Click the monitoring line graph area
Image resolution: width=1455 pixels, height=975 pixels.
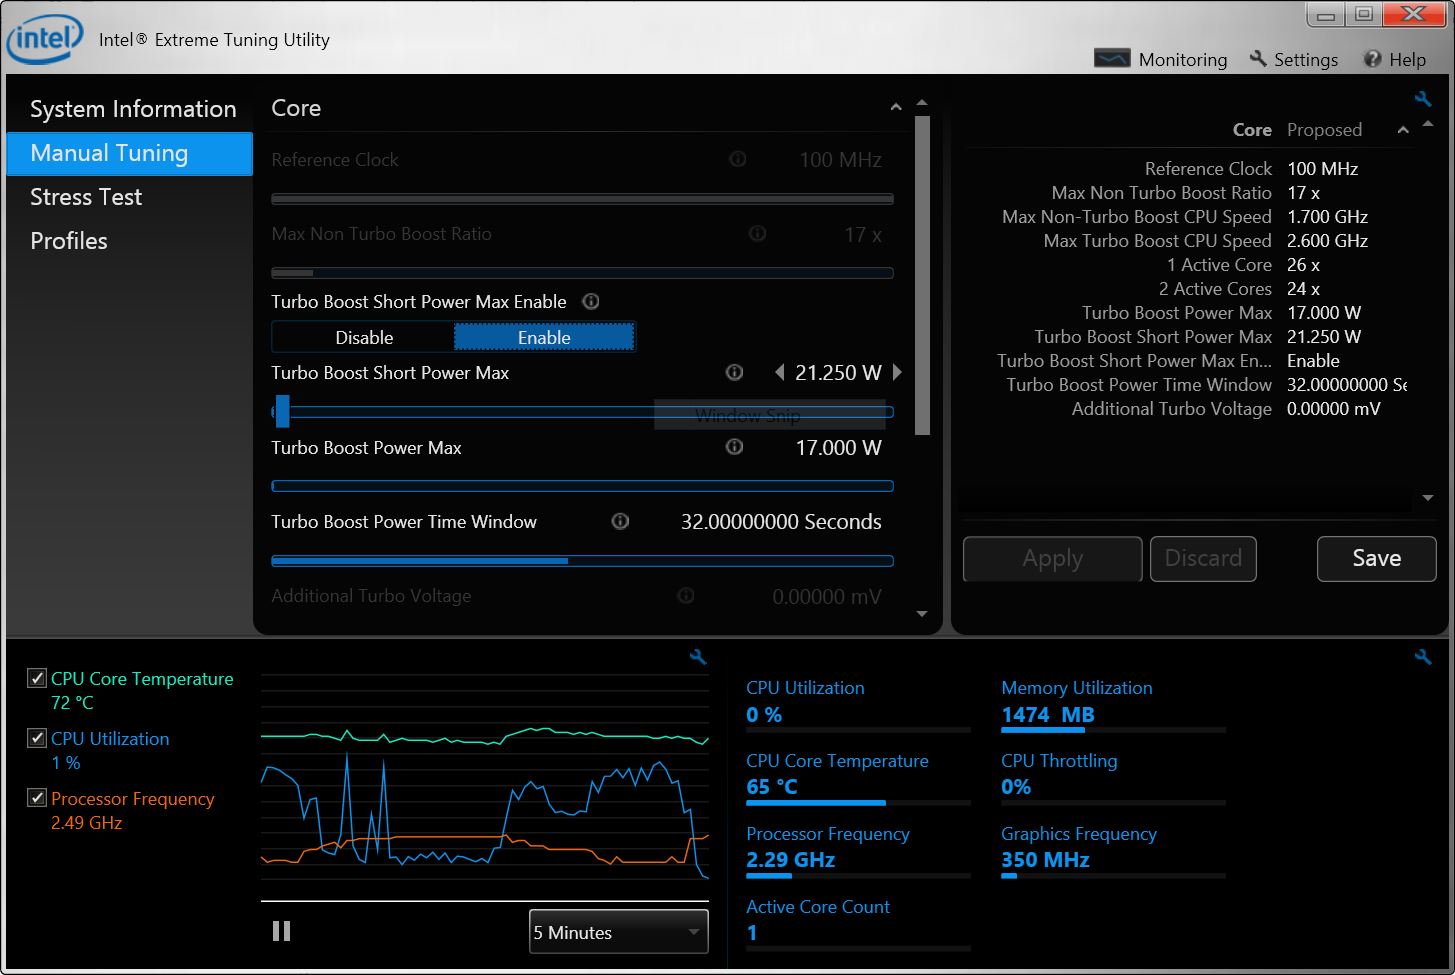[x=484, y=787]
